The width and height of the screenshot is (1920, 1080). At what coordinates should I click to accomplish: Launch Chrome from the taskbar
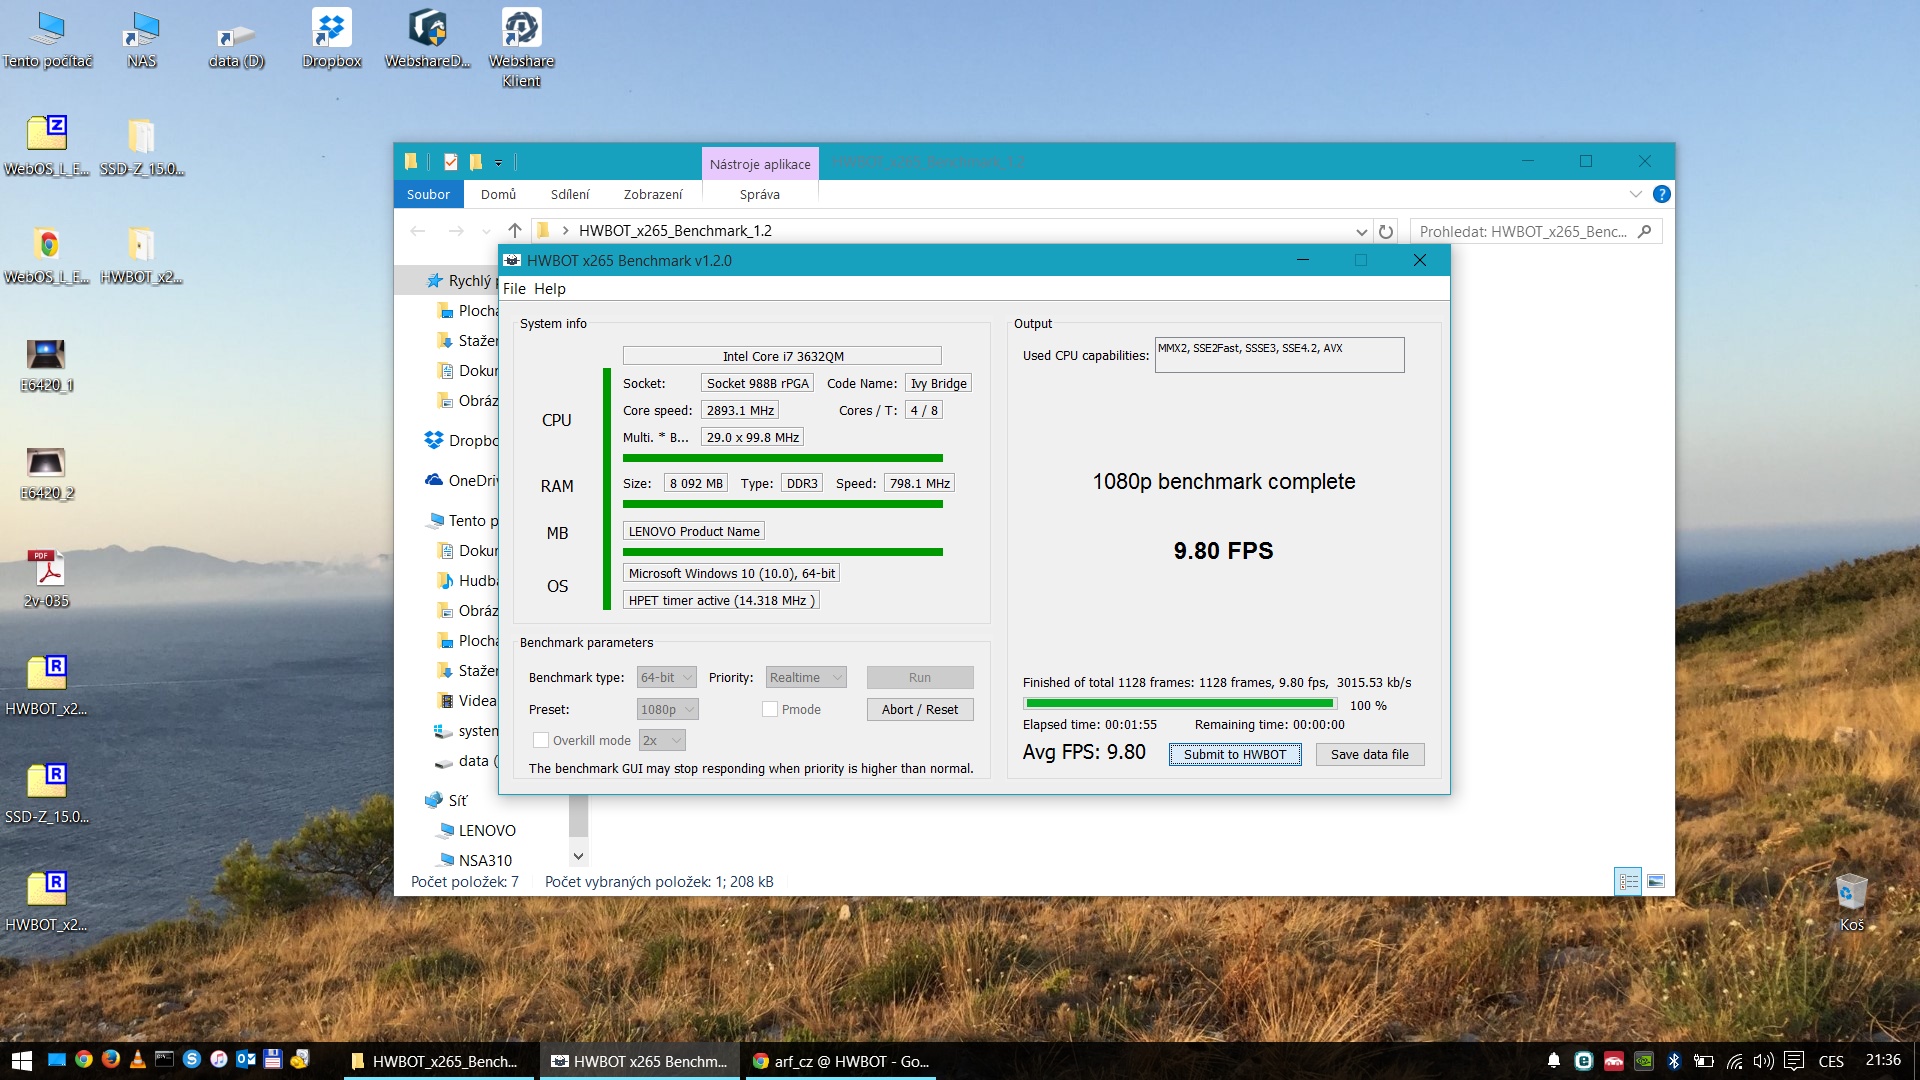point(84,1060)
